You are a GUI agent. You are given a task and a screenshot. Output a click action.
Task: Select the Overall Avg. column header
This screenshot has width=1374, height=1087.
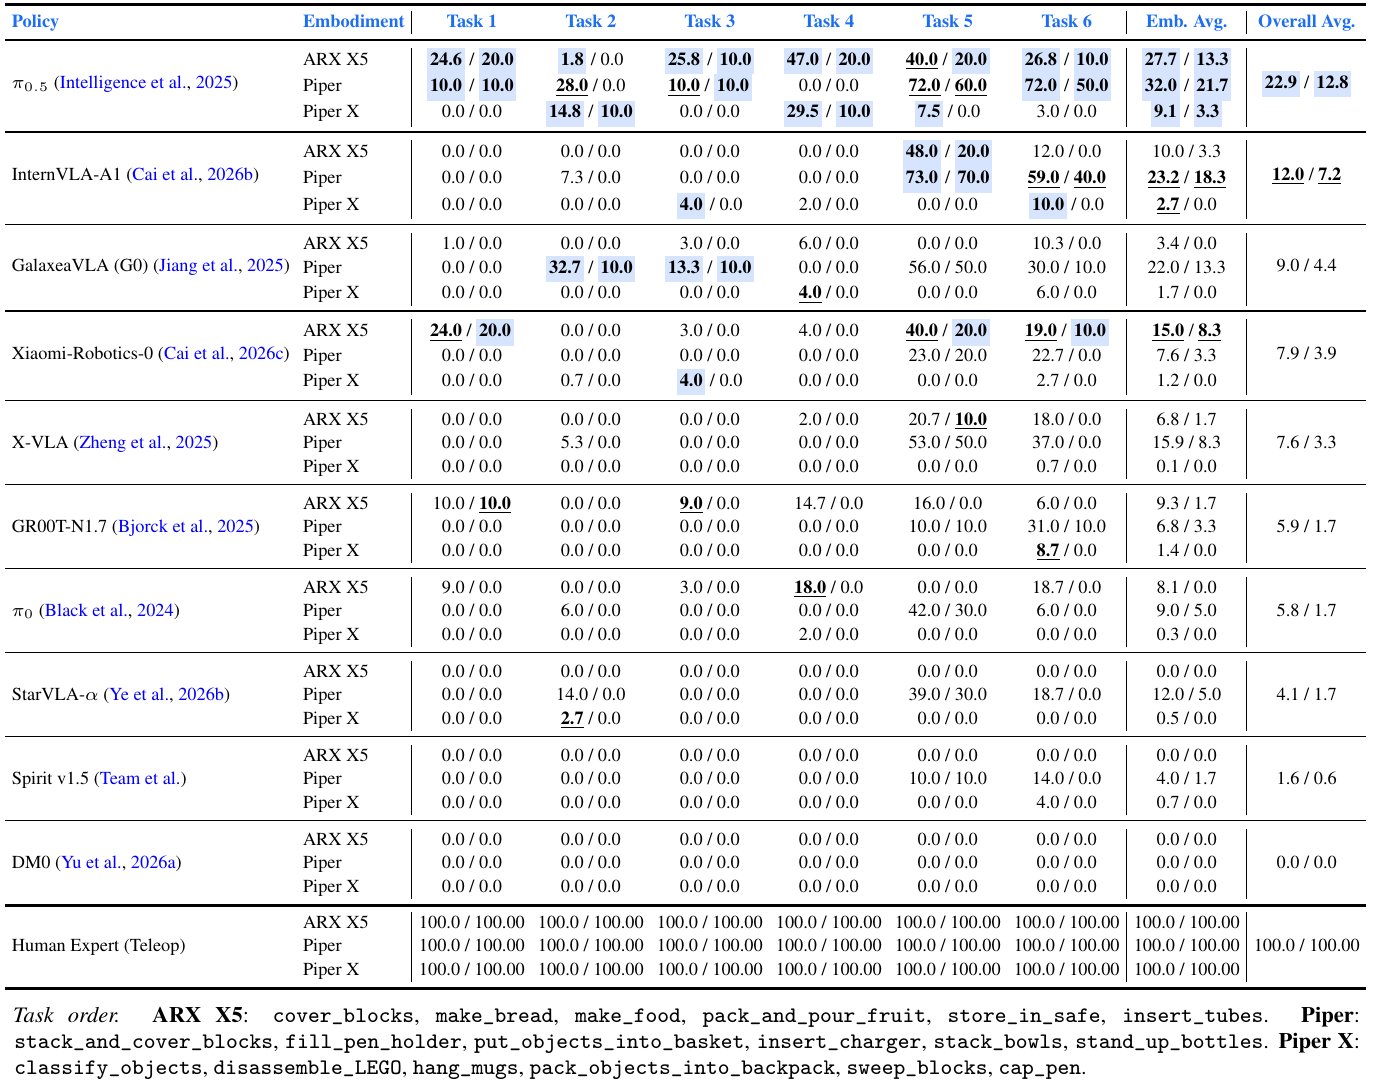coord(1307,21)
